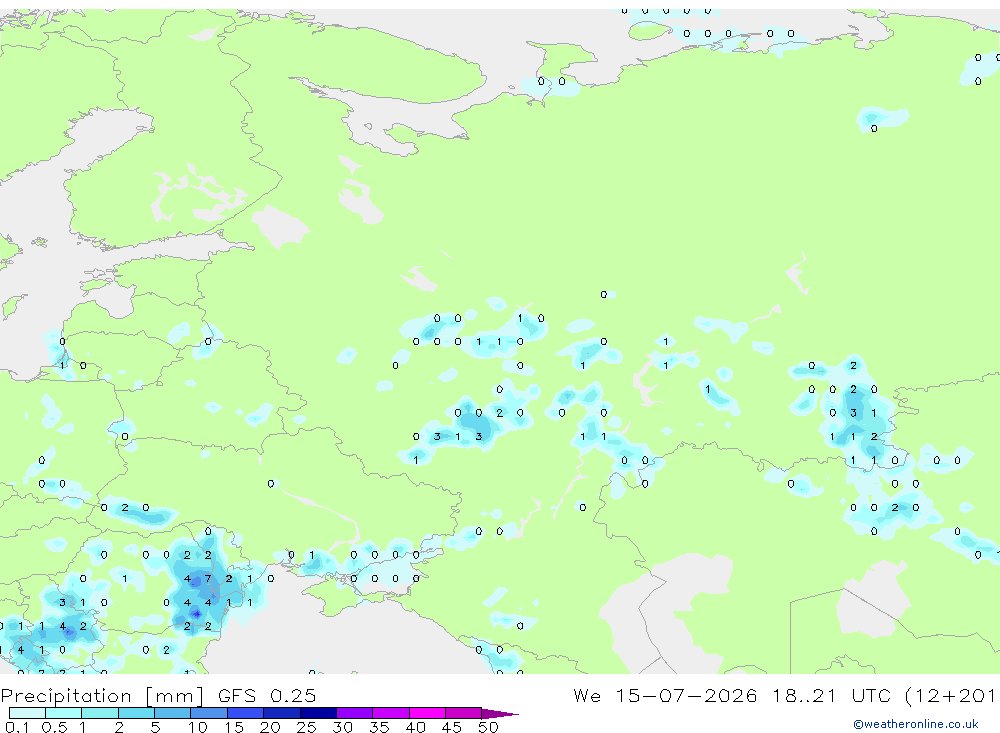Choose the 20–25 mm legend color box

(x=282, y=713)
